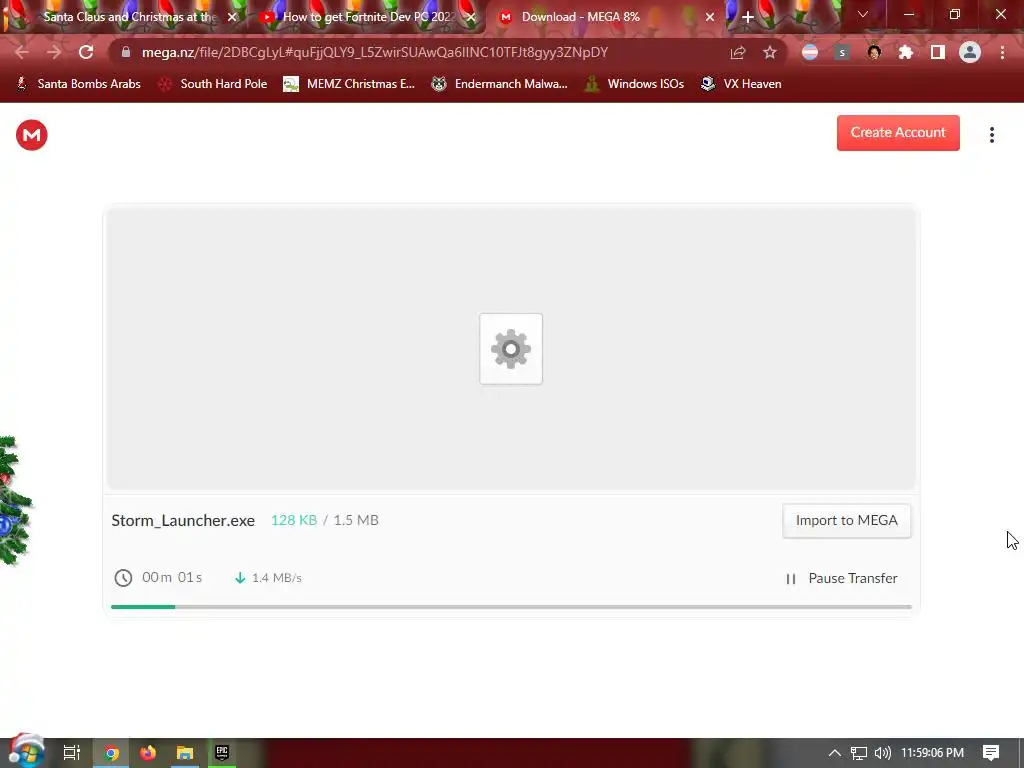Open File Explorer from taskbar
The height and width of the screenshot is (768, 1024).
[x=185, y=753]
